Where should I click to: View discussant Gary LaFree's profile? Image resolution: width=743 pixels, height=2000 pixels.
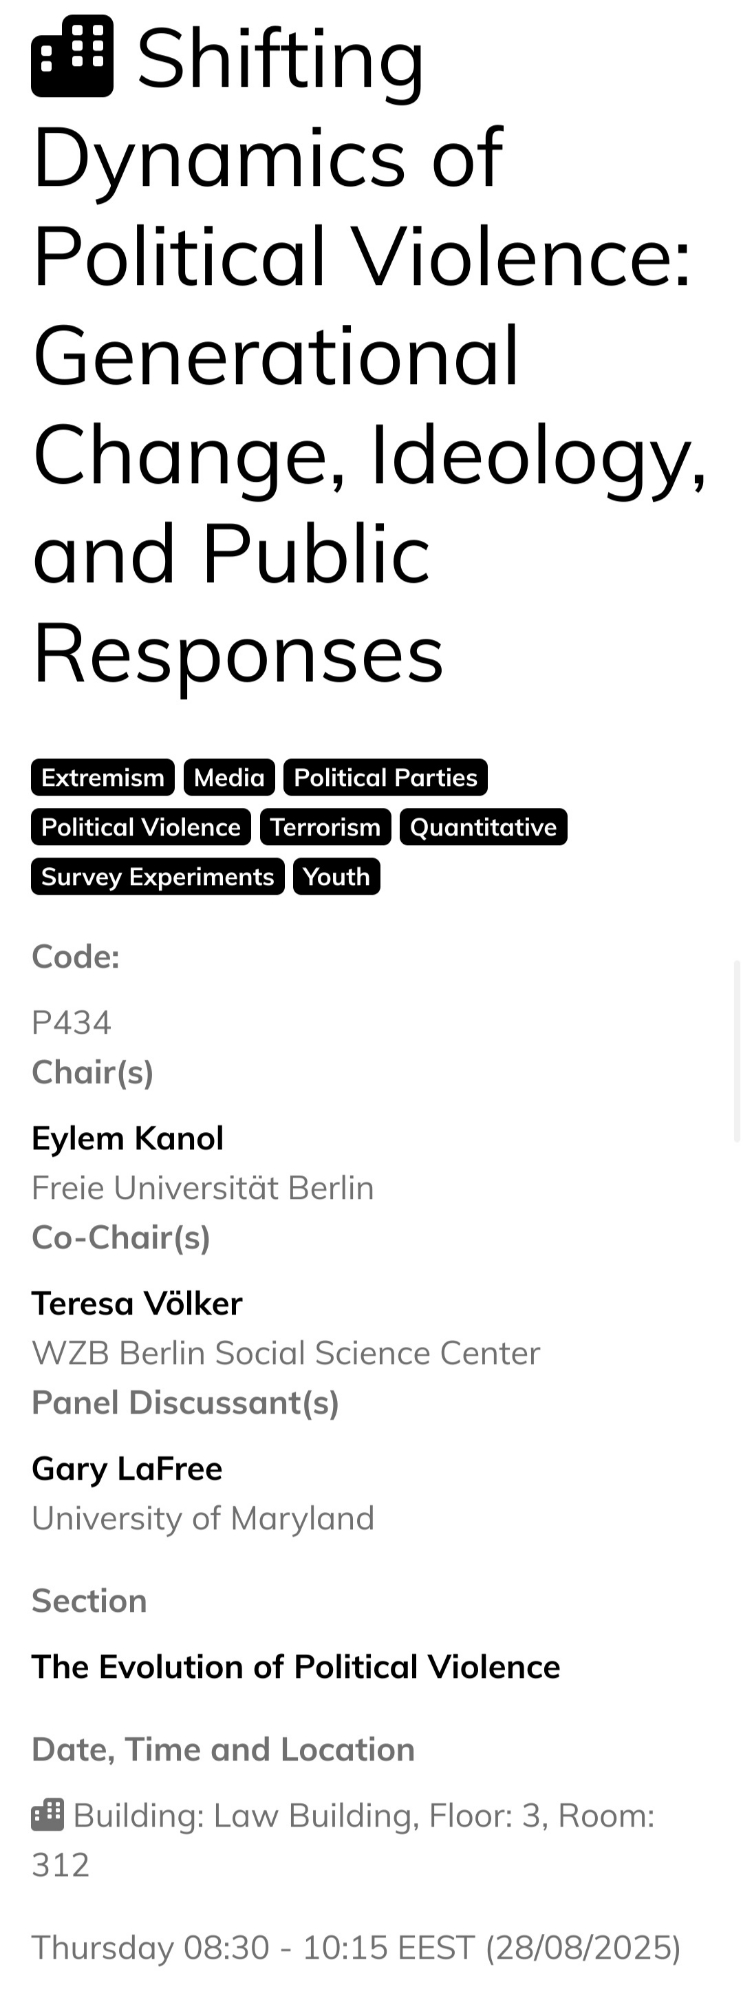pos(127,1468)
